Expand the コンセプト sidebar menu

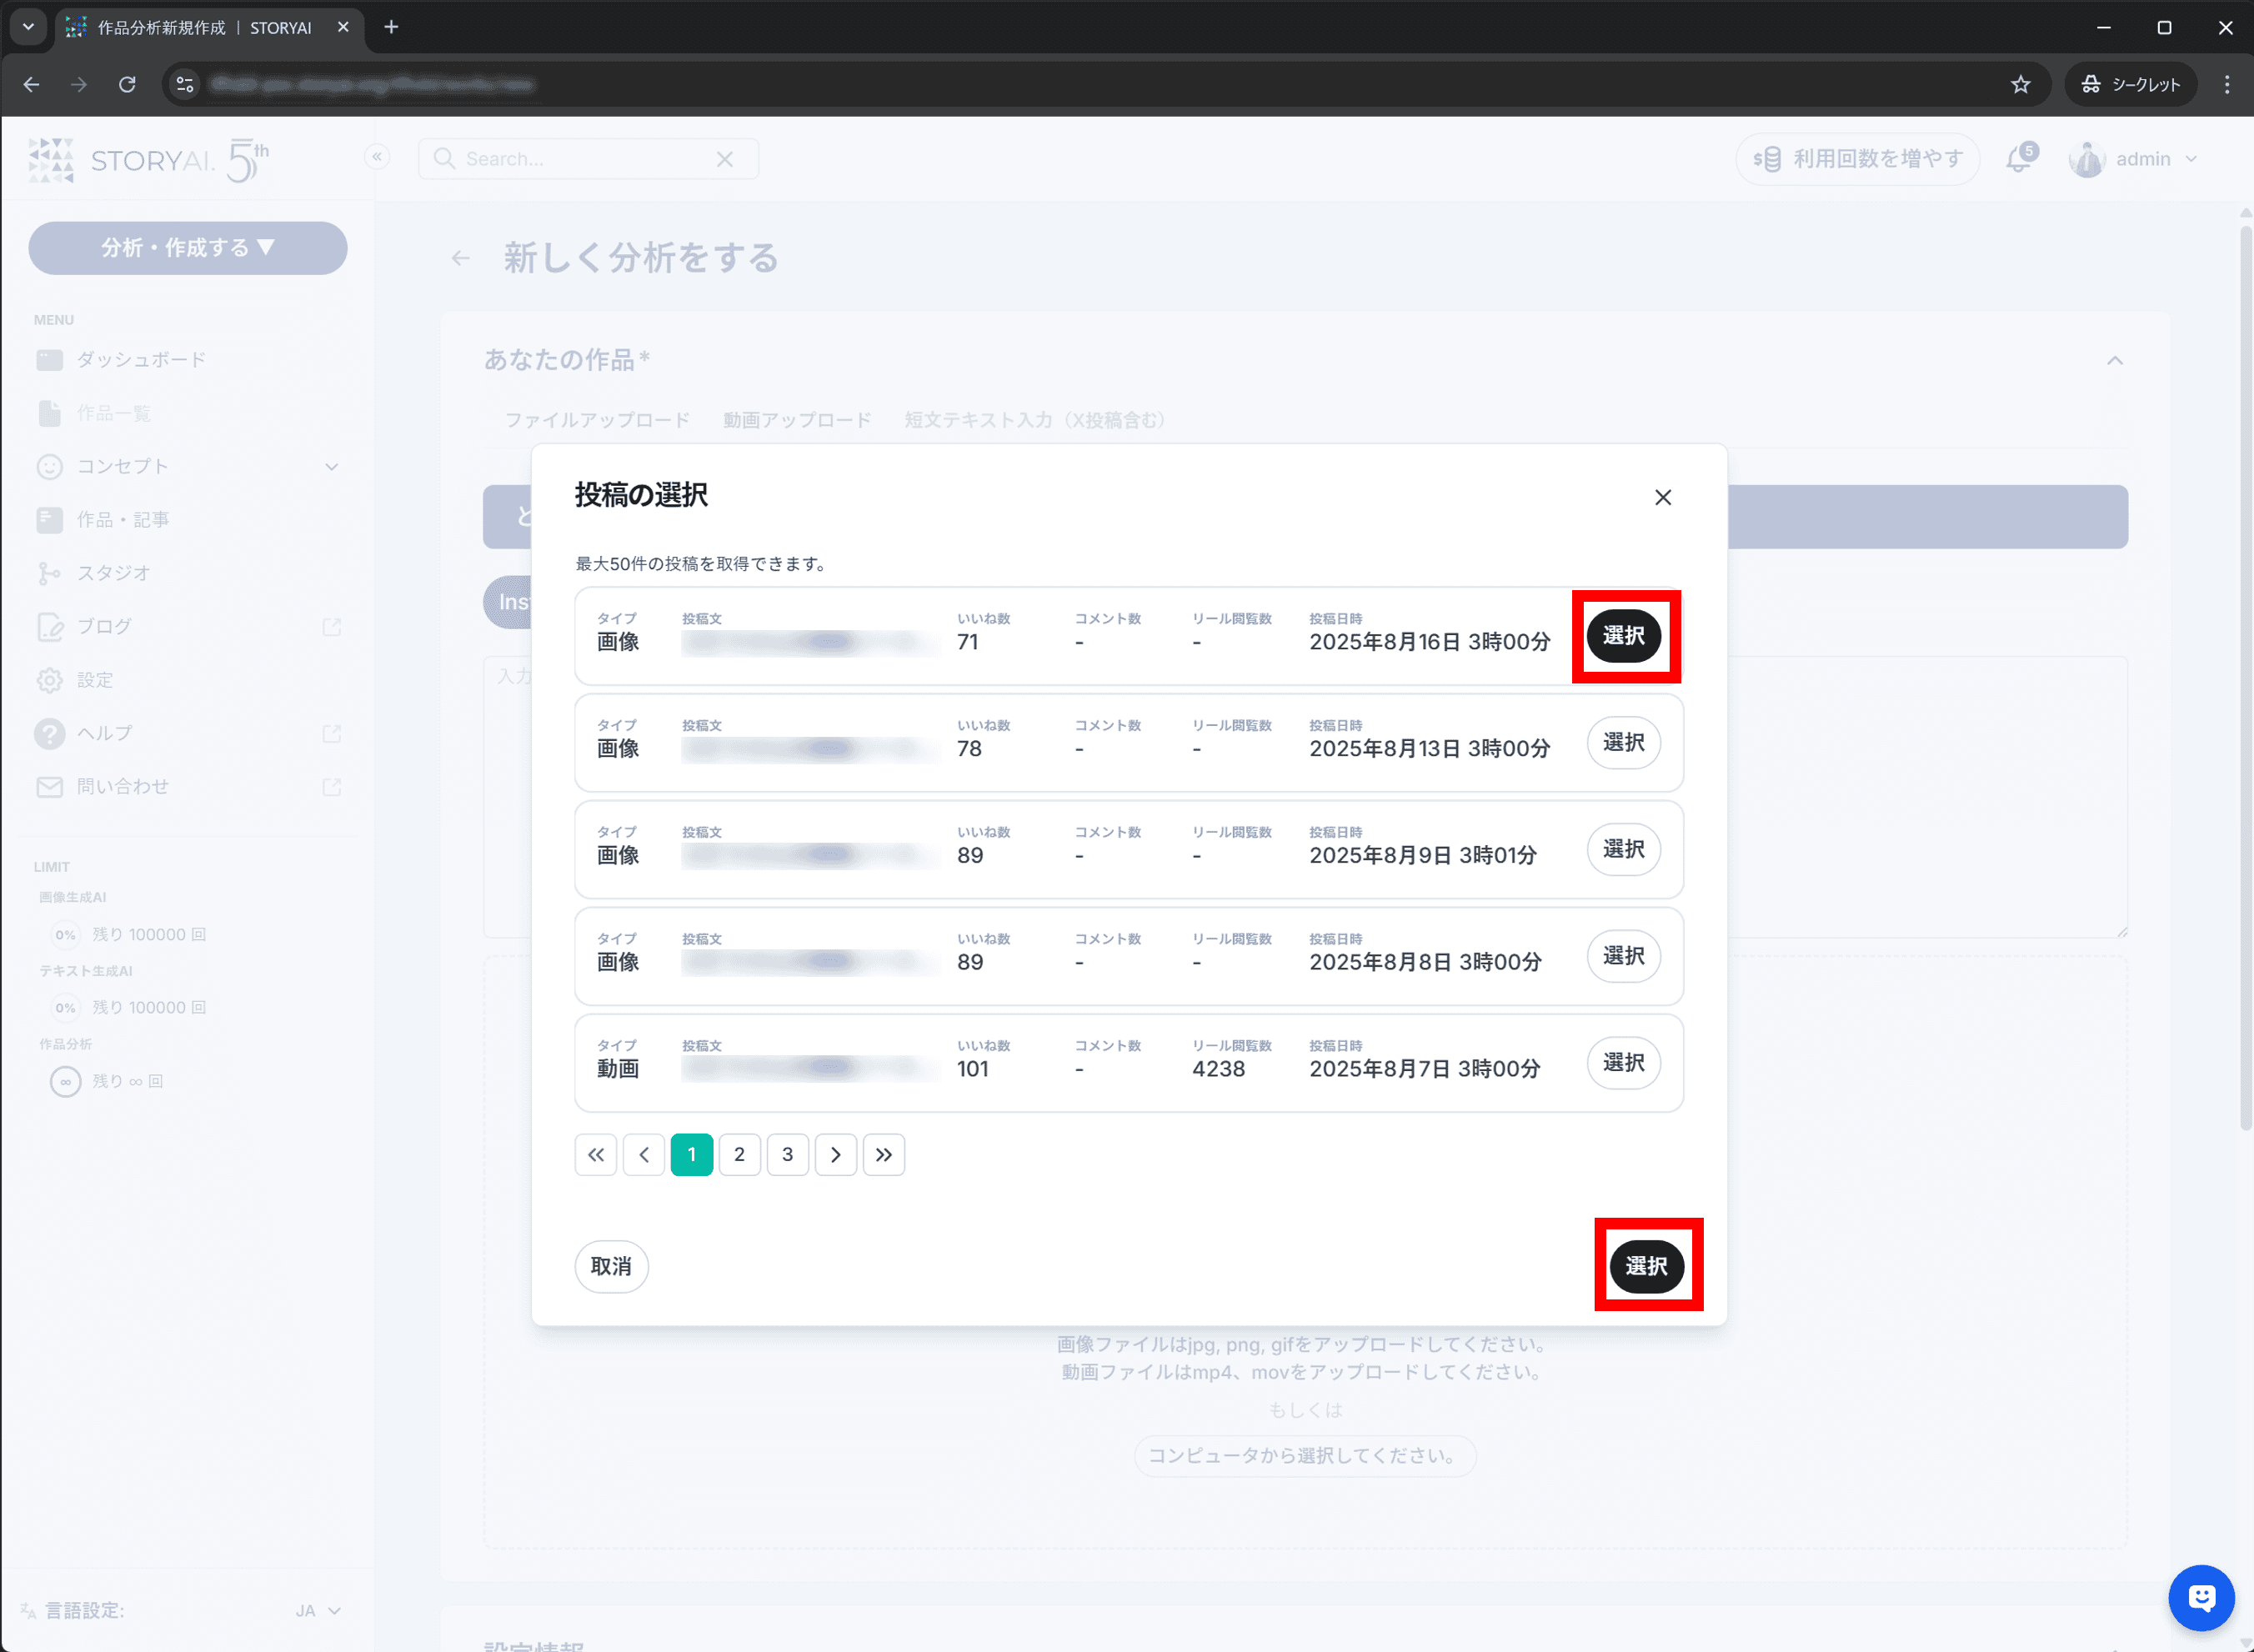pos(188,466)
